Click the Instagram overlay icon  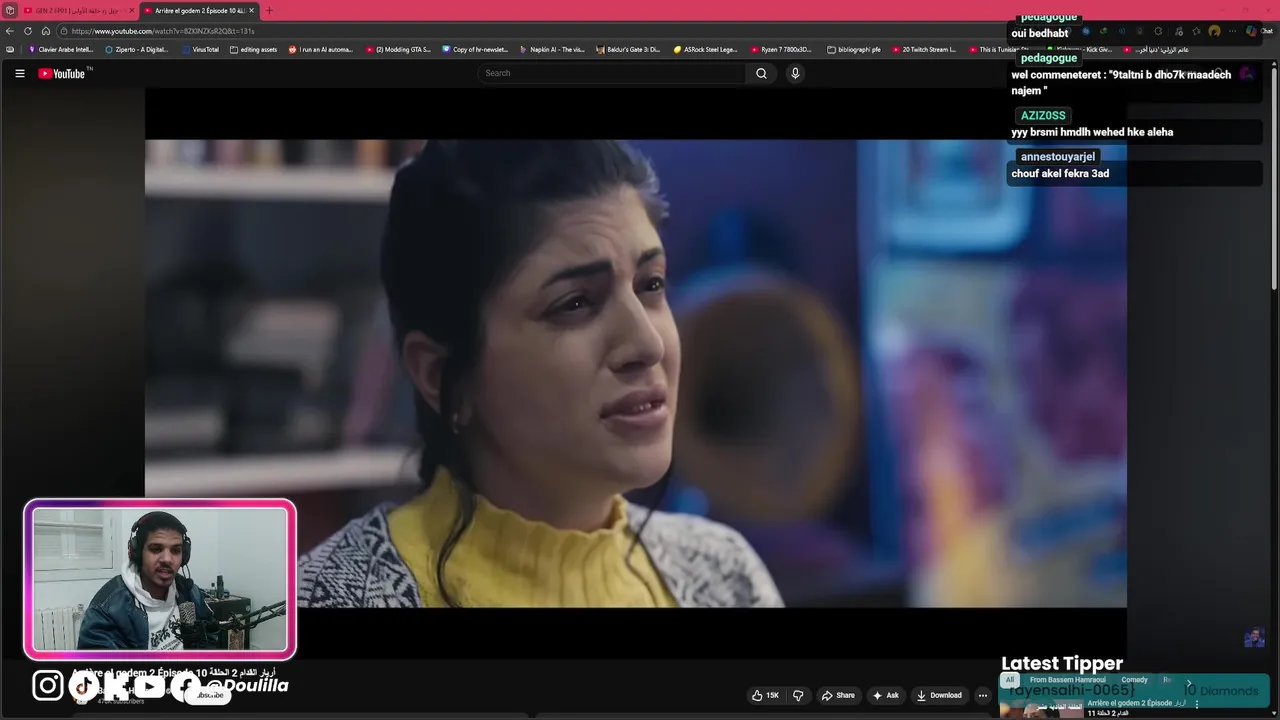[x=47, y=685]
